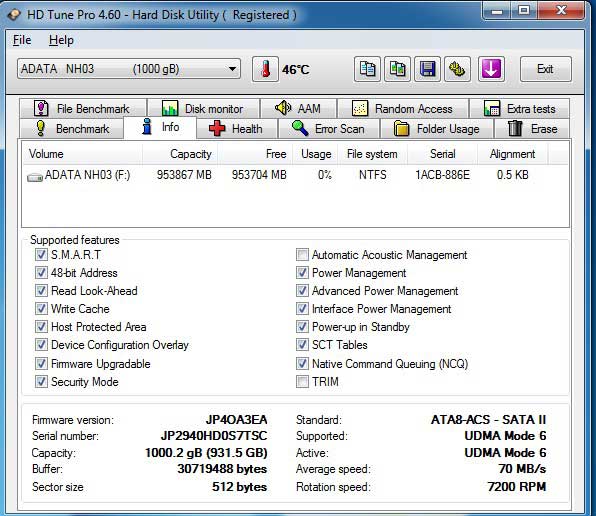Open the Help menu
The image size is (596, 516).
[61, 40]
